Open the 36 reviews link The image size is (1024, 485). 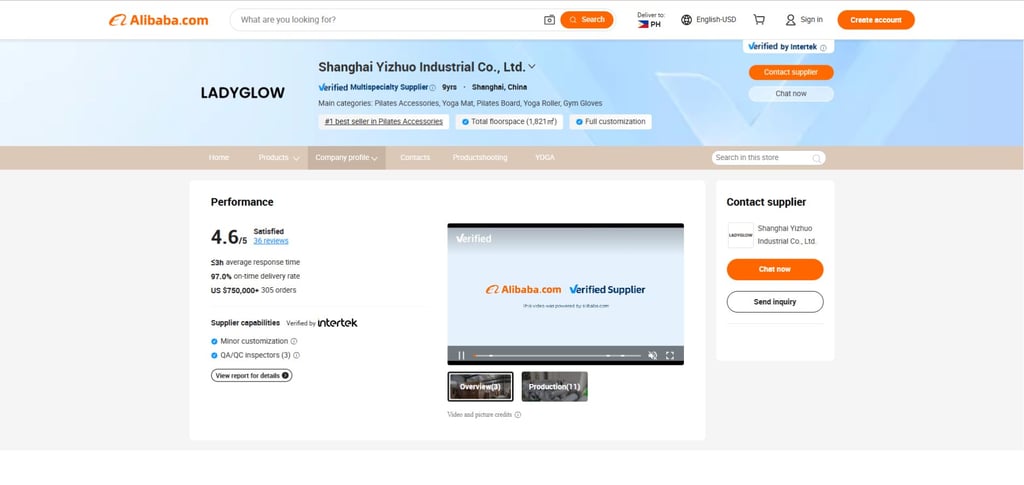tap(270, 241)
